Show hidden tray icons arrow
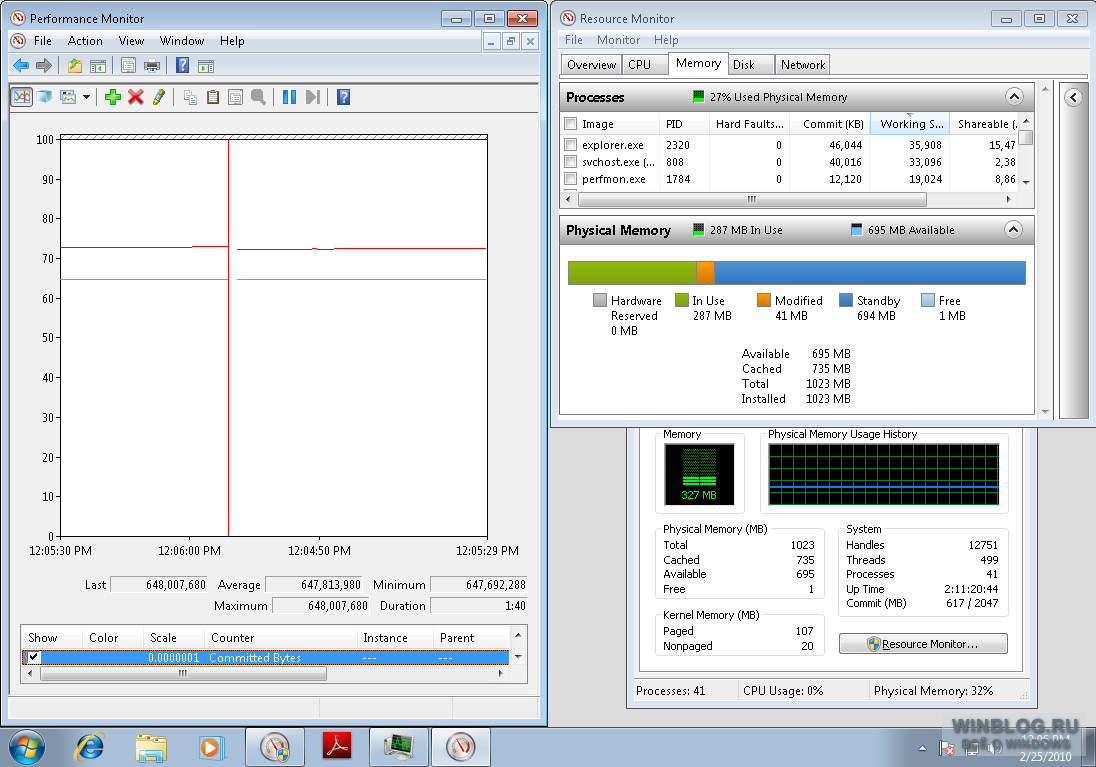The image size is (1096, 767). pyautogui.click(x=923, y=748)
